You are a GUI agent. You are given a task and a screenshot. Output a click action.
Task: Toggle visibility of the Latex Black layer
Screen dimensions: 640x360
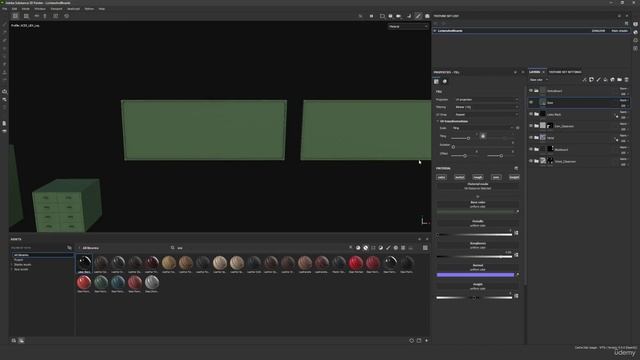pyautogui.click(x=531, y=114)
